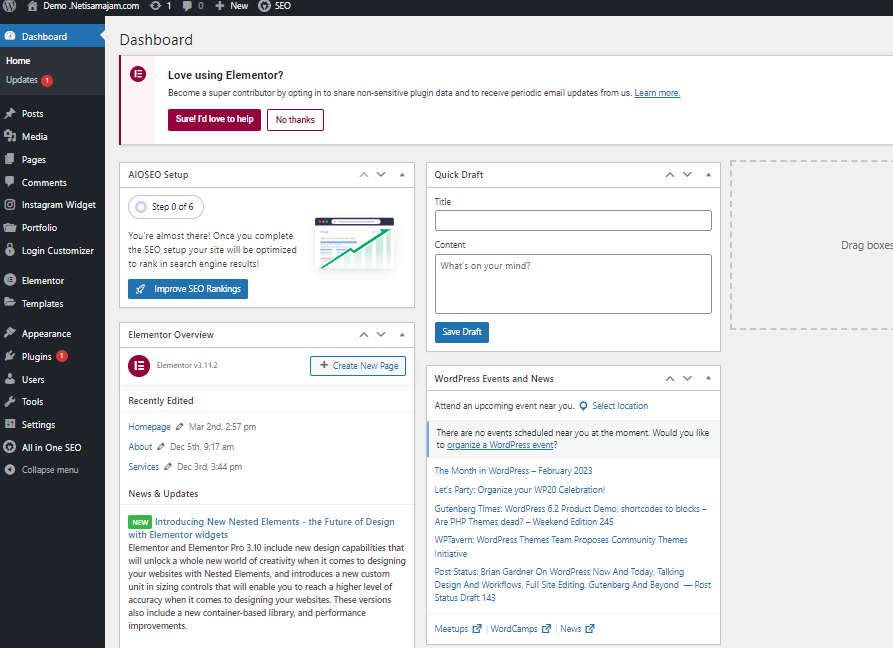
Task: Toggle AIOSEO Setup panel collapse
Action: (x=402, y=175)
